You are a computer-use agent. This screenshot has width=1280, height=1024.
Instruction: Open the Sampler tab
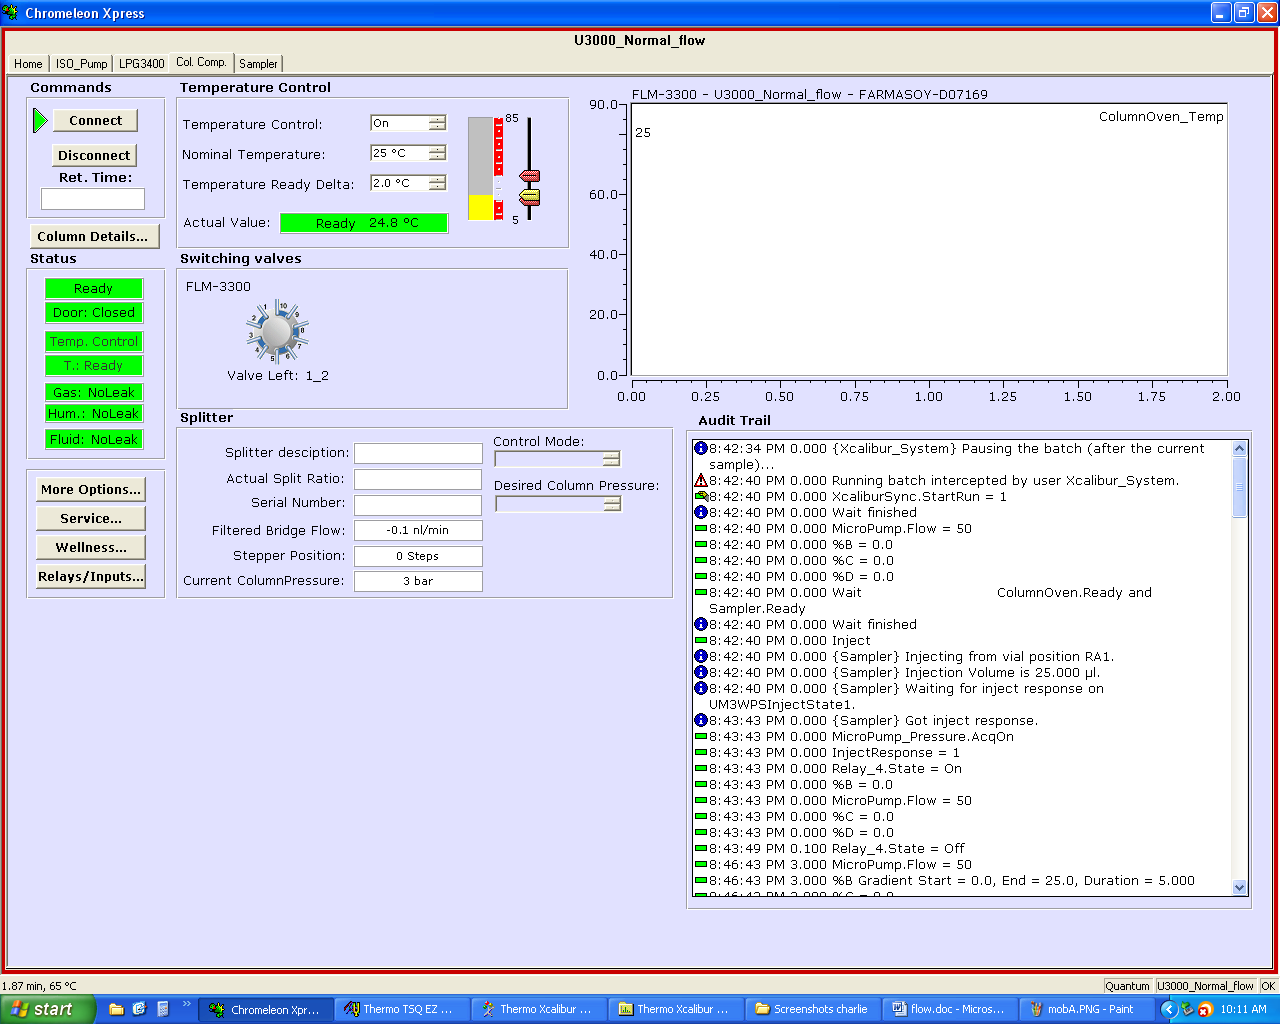[x=258, y=64]
